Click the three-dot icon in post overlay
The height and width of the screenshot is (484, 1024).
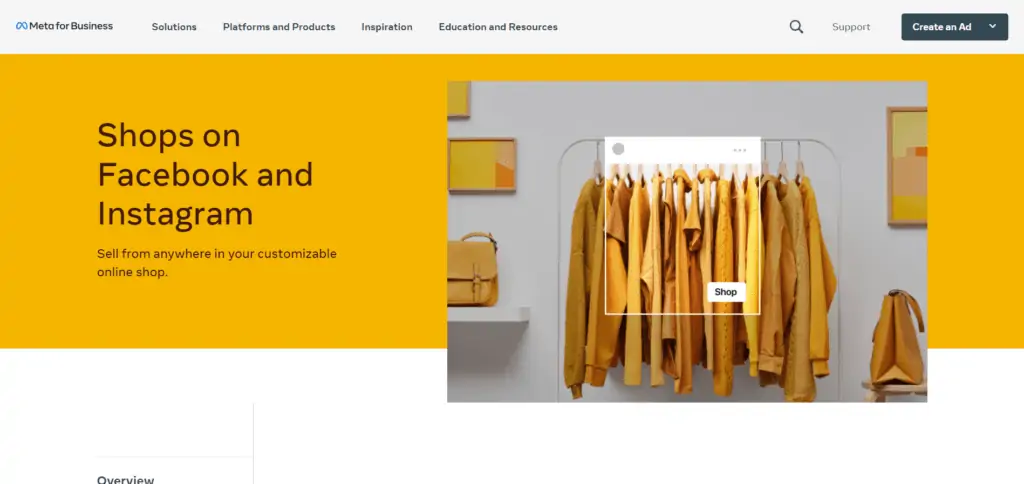pyautogui.click(x=739, y=150)
